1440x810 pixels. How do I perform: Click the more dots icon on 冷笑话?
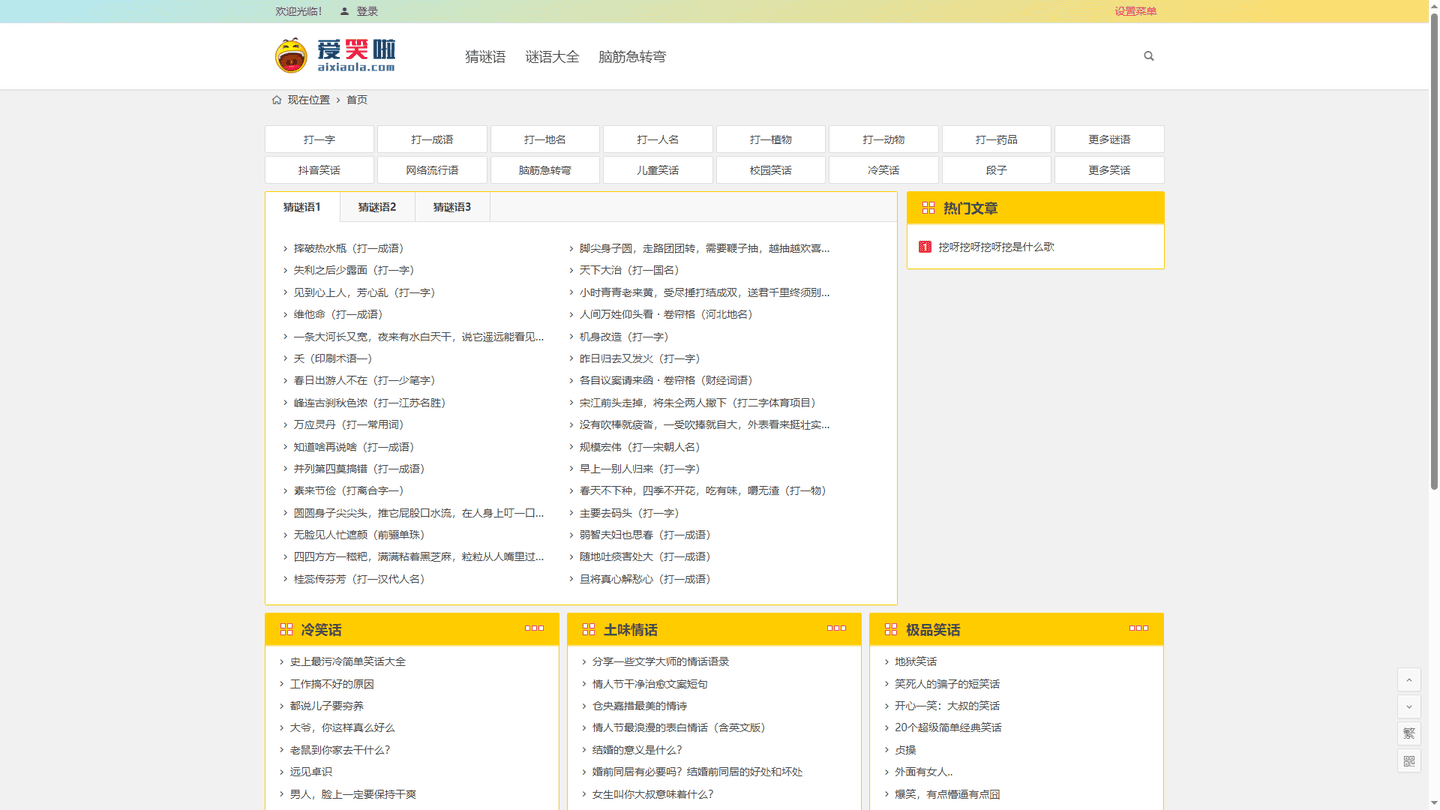coord(534,628)
